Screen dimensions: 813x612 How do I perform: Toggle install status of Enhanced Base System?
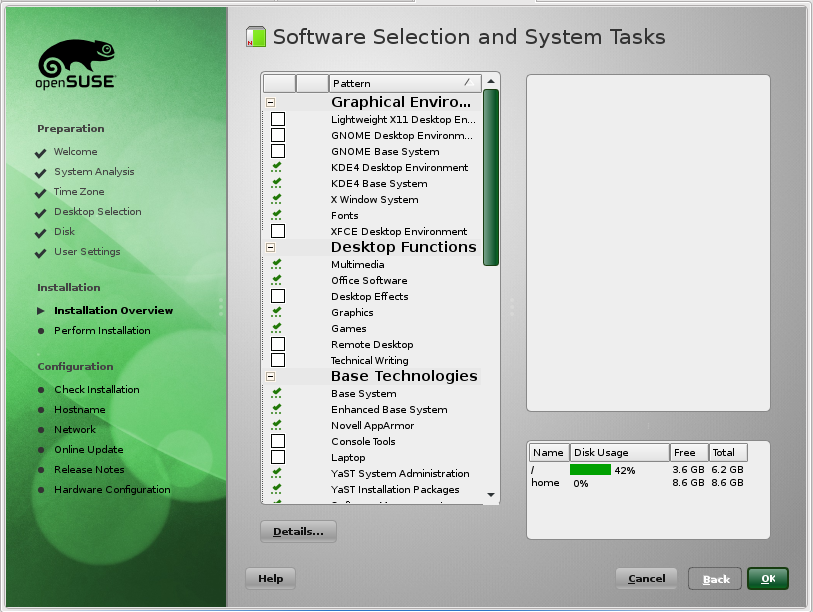click(x=277, y=409)
